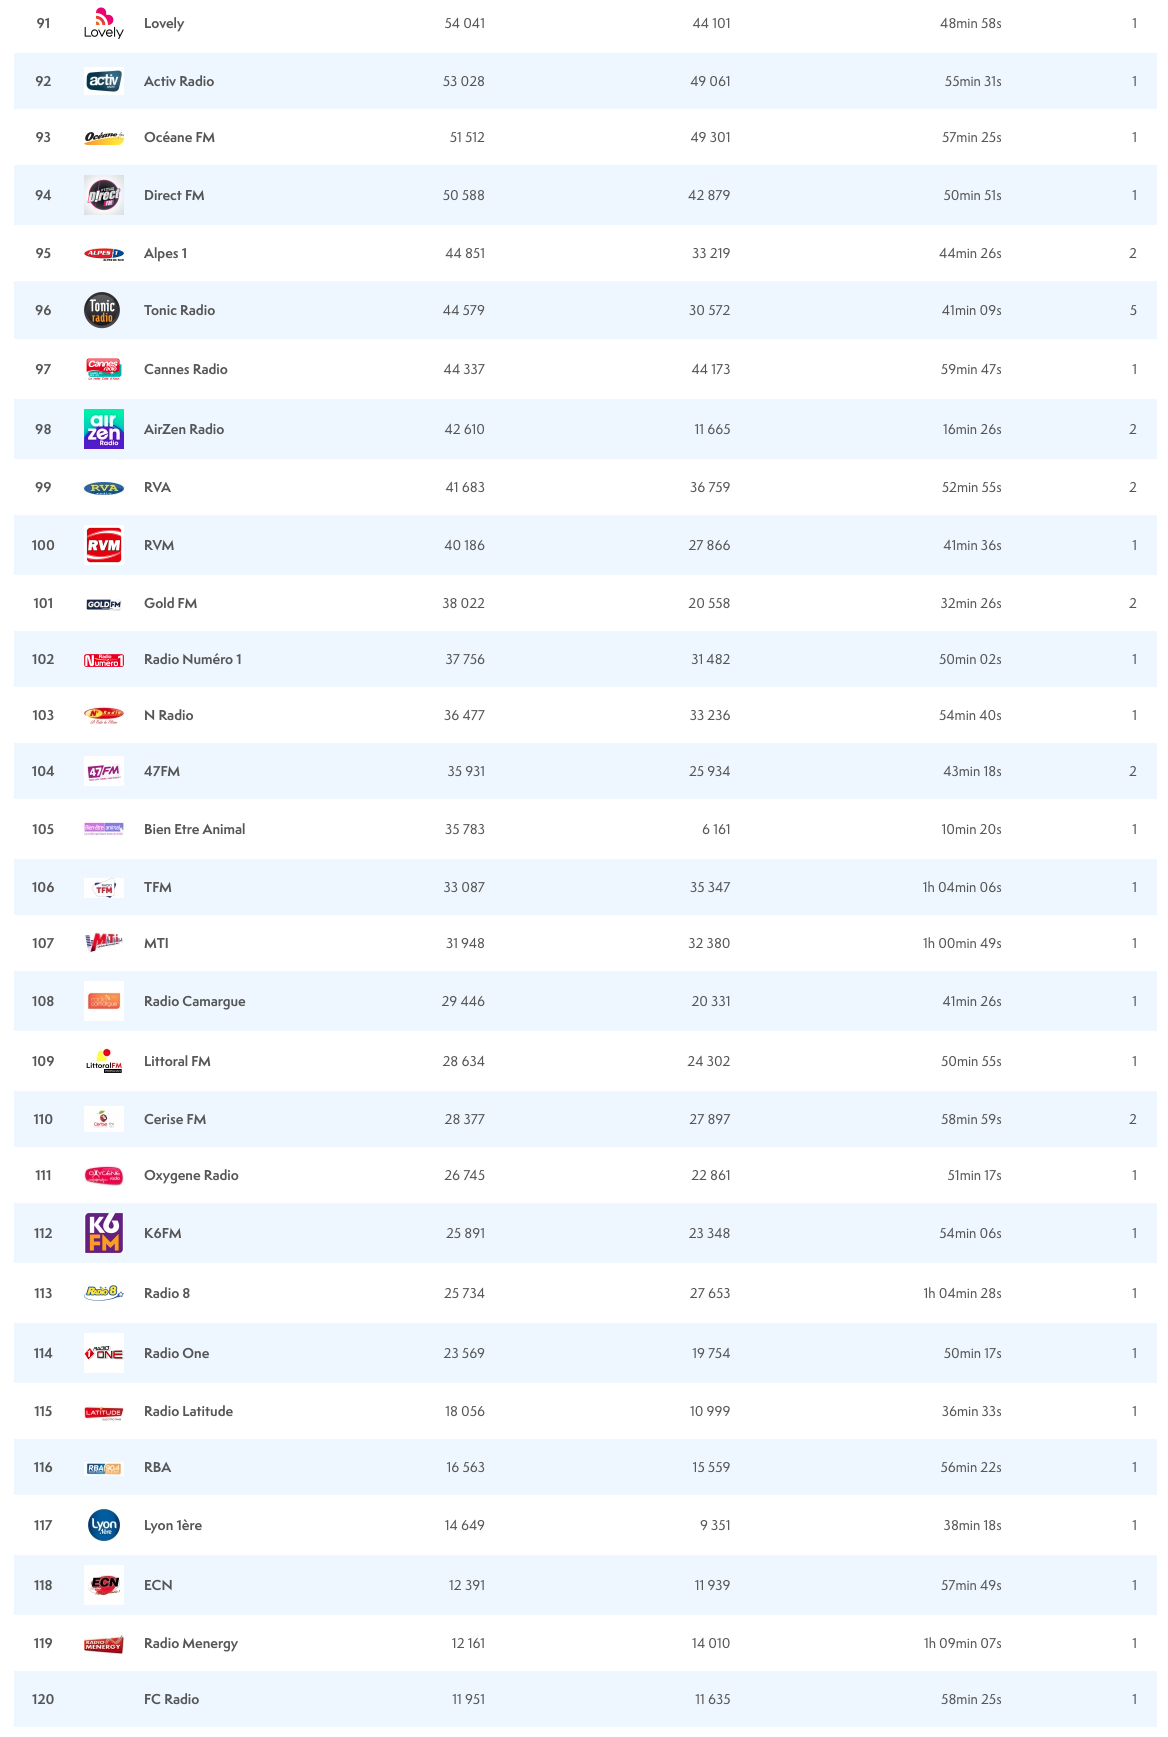The width and height of the screenshot is (1168, 1737).
Task: Click Direct FM's 50 588 sessions value
Action: (x=464, y=195)
